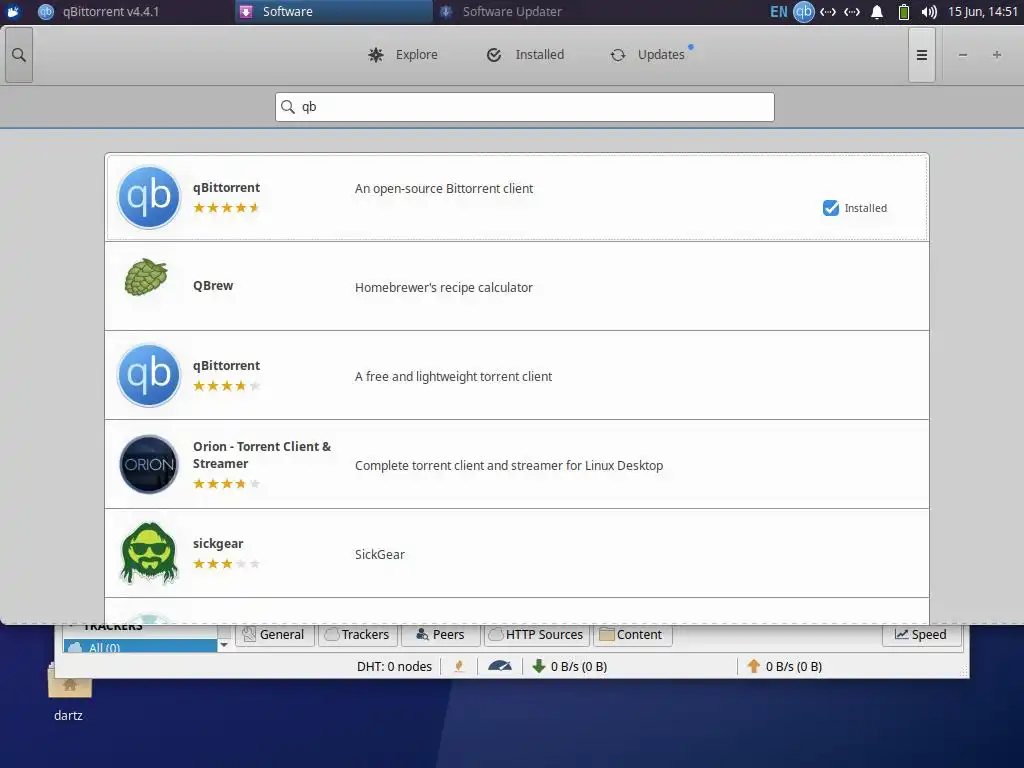Click the volume icon in top panel
1024x768 pixels.
pyautogui.click(x=929, y=12)
